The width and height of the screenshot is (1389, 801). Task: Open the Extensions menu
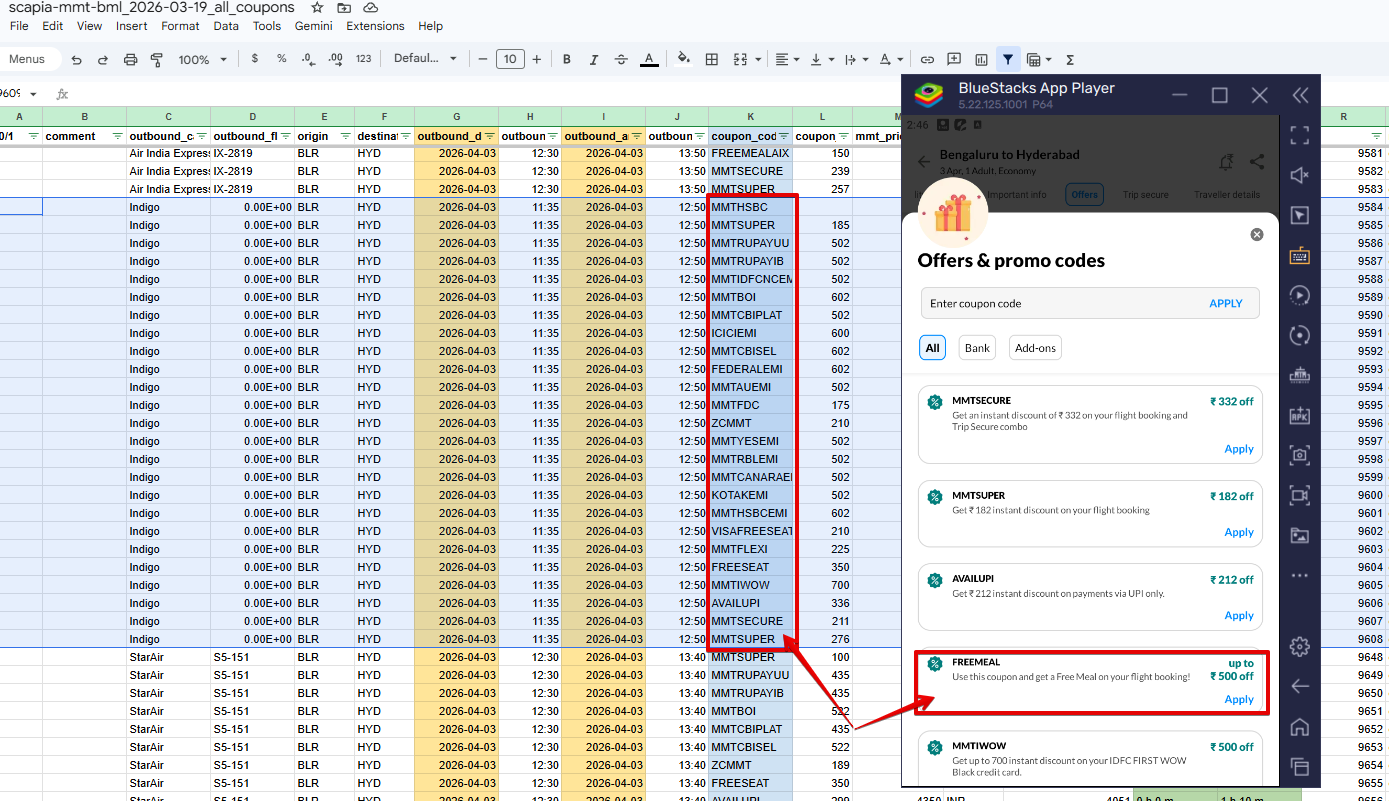click(x=375, y=26)
